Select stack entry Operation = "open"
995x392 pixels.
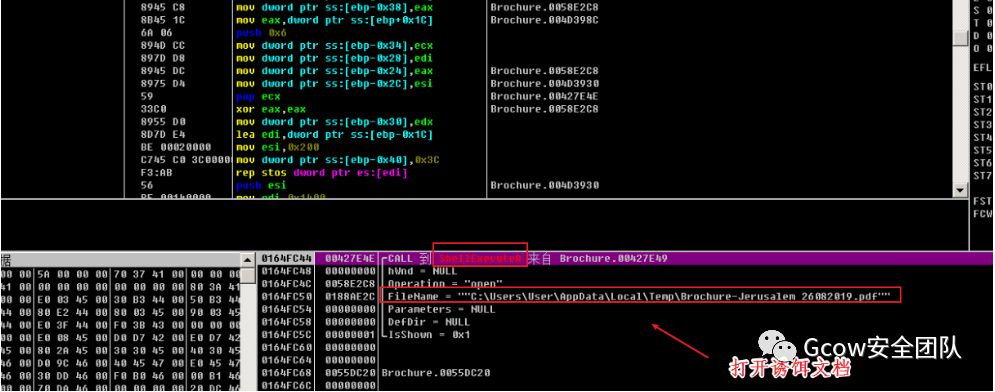click(445, 284)
